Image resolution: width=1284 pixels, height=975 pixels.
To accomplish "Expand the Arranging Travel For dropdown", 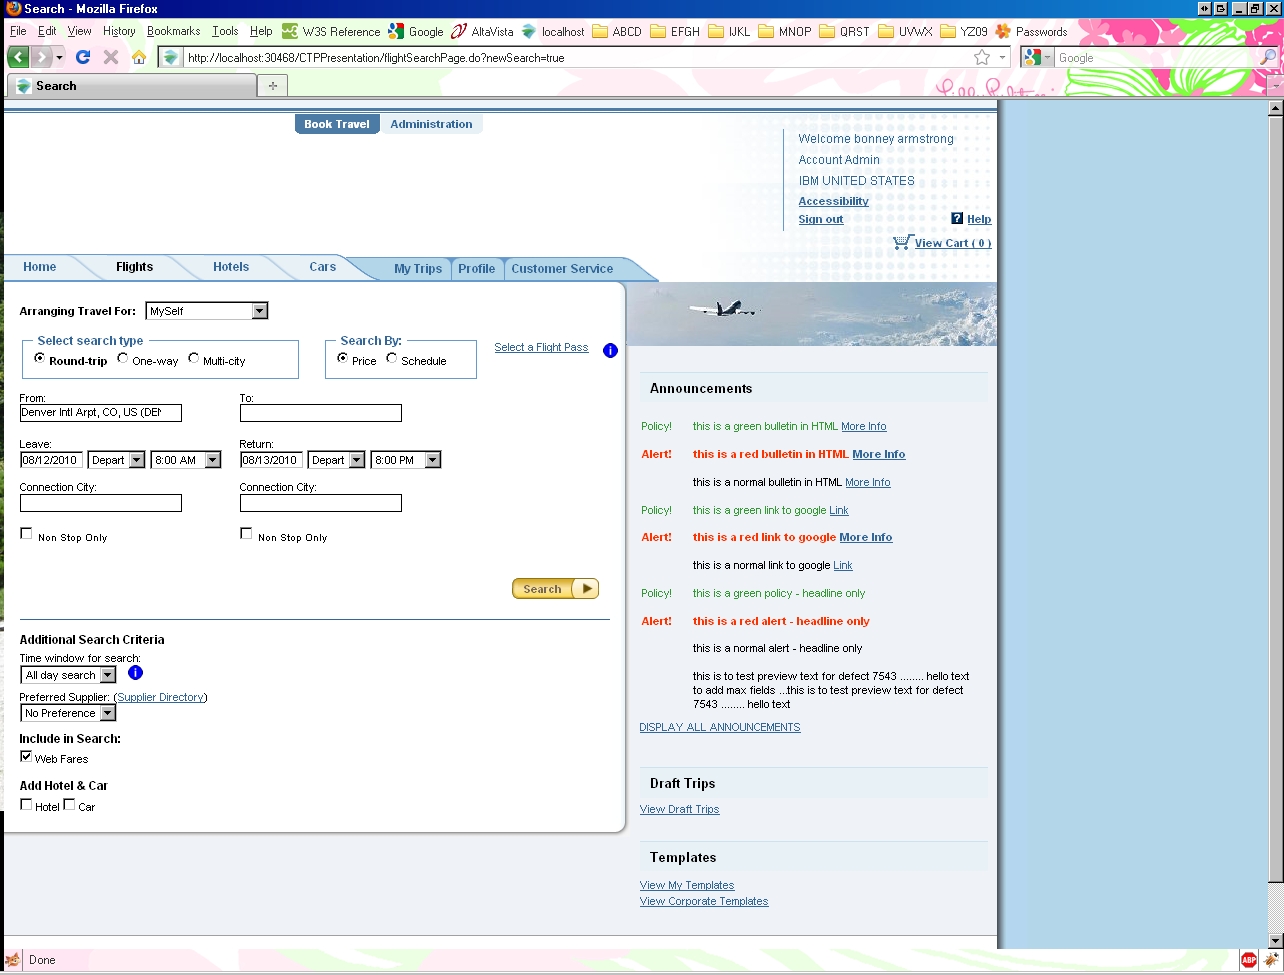I will coord(259,311).
